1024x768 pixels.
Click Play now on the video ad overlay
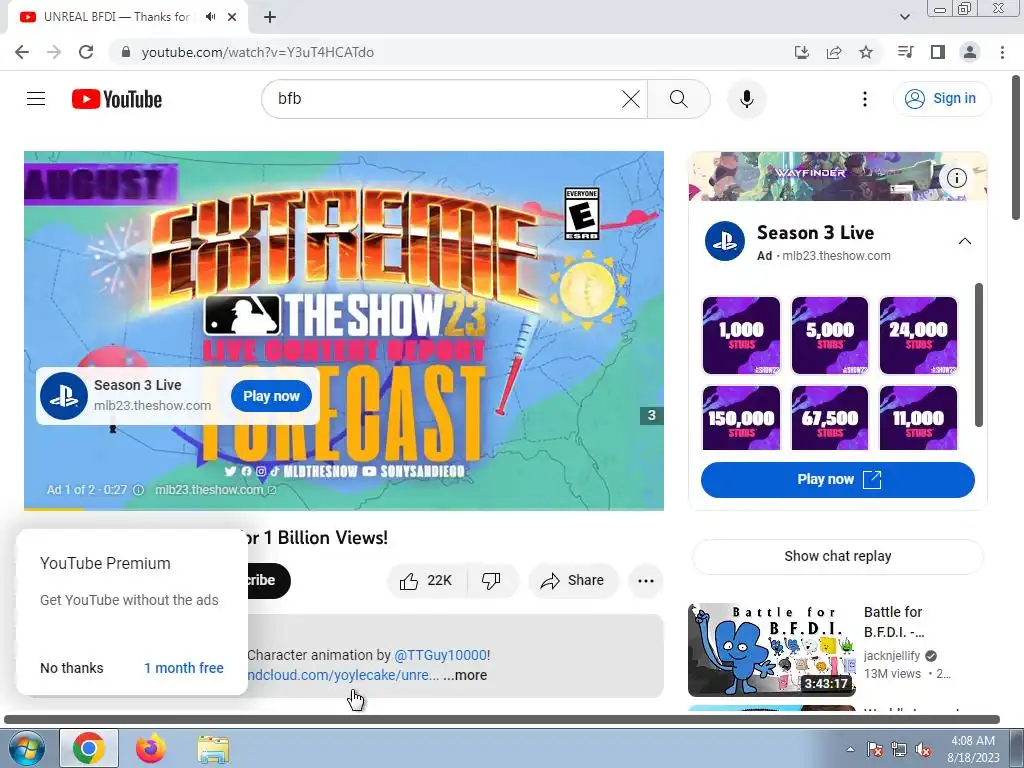pyautogui.click(x=271, y=396)
